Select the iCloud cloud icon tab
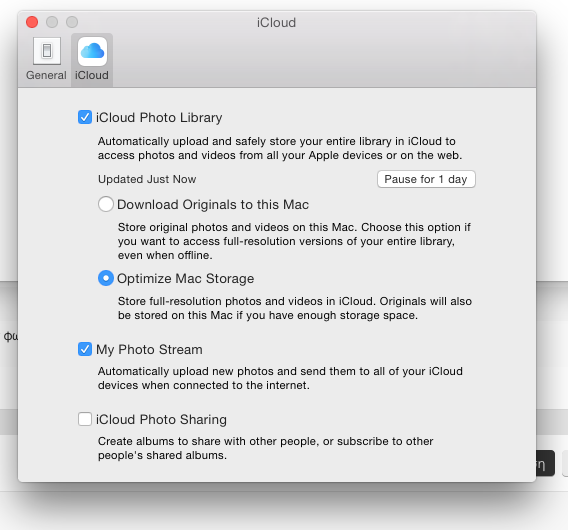Image resolution: width=568 pixels, height=530 pixels. tap(92, 51)
